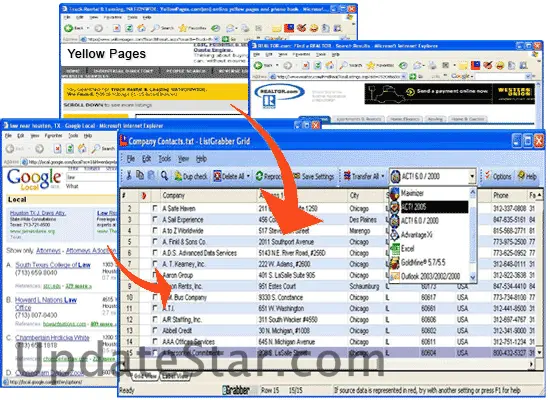Viewport: 550px width, 400px height.
Task: Click the Search icon in Google Local window
Action: (103, 148)
